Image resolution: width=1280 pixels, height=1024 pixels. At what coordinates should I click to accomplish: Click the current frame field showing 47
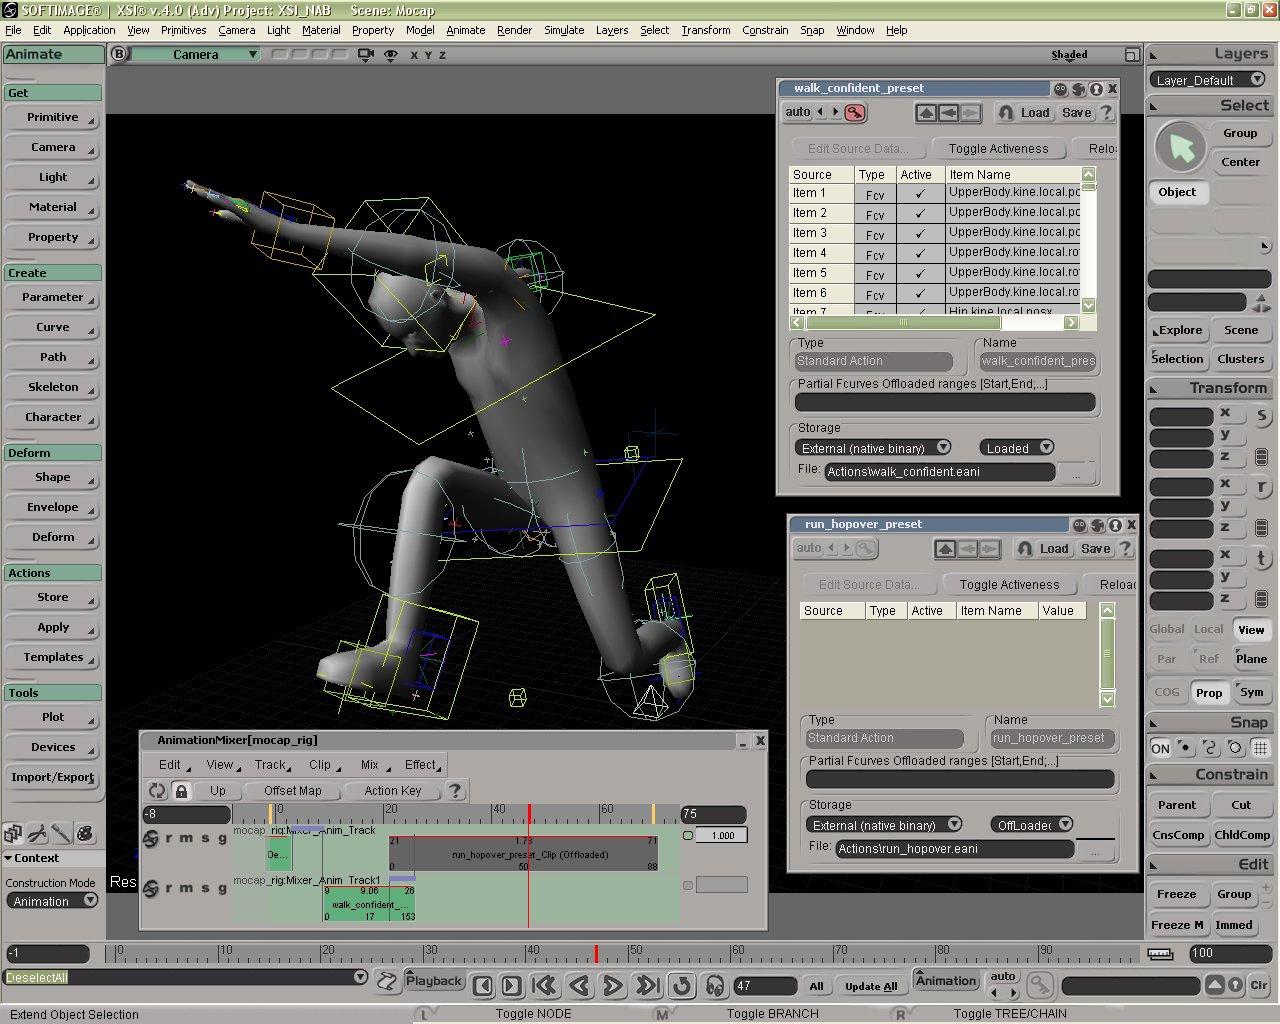click(764, 986)
